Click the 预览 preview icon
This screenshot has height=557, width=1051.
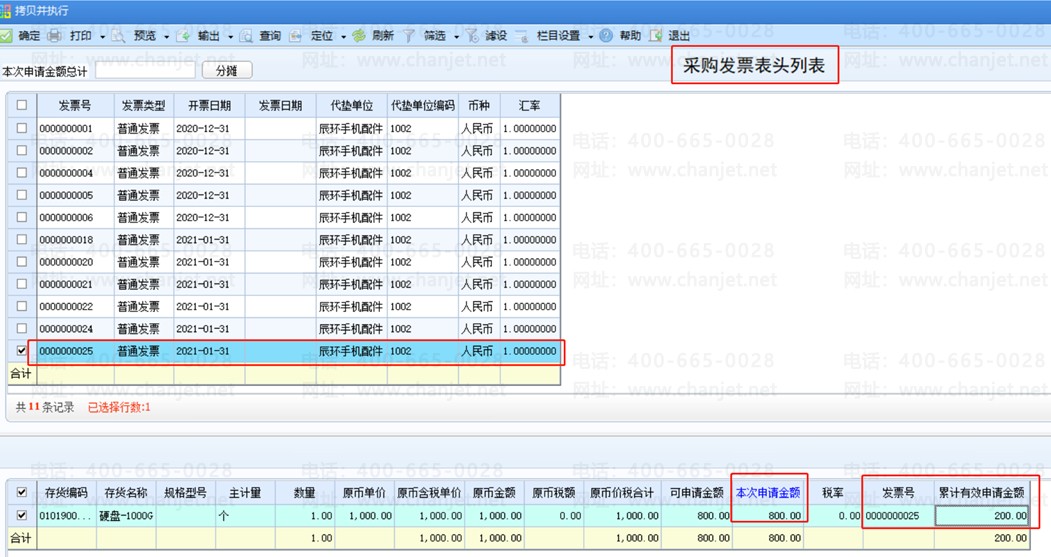[118, 36]
